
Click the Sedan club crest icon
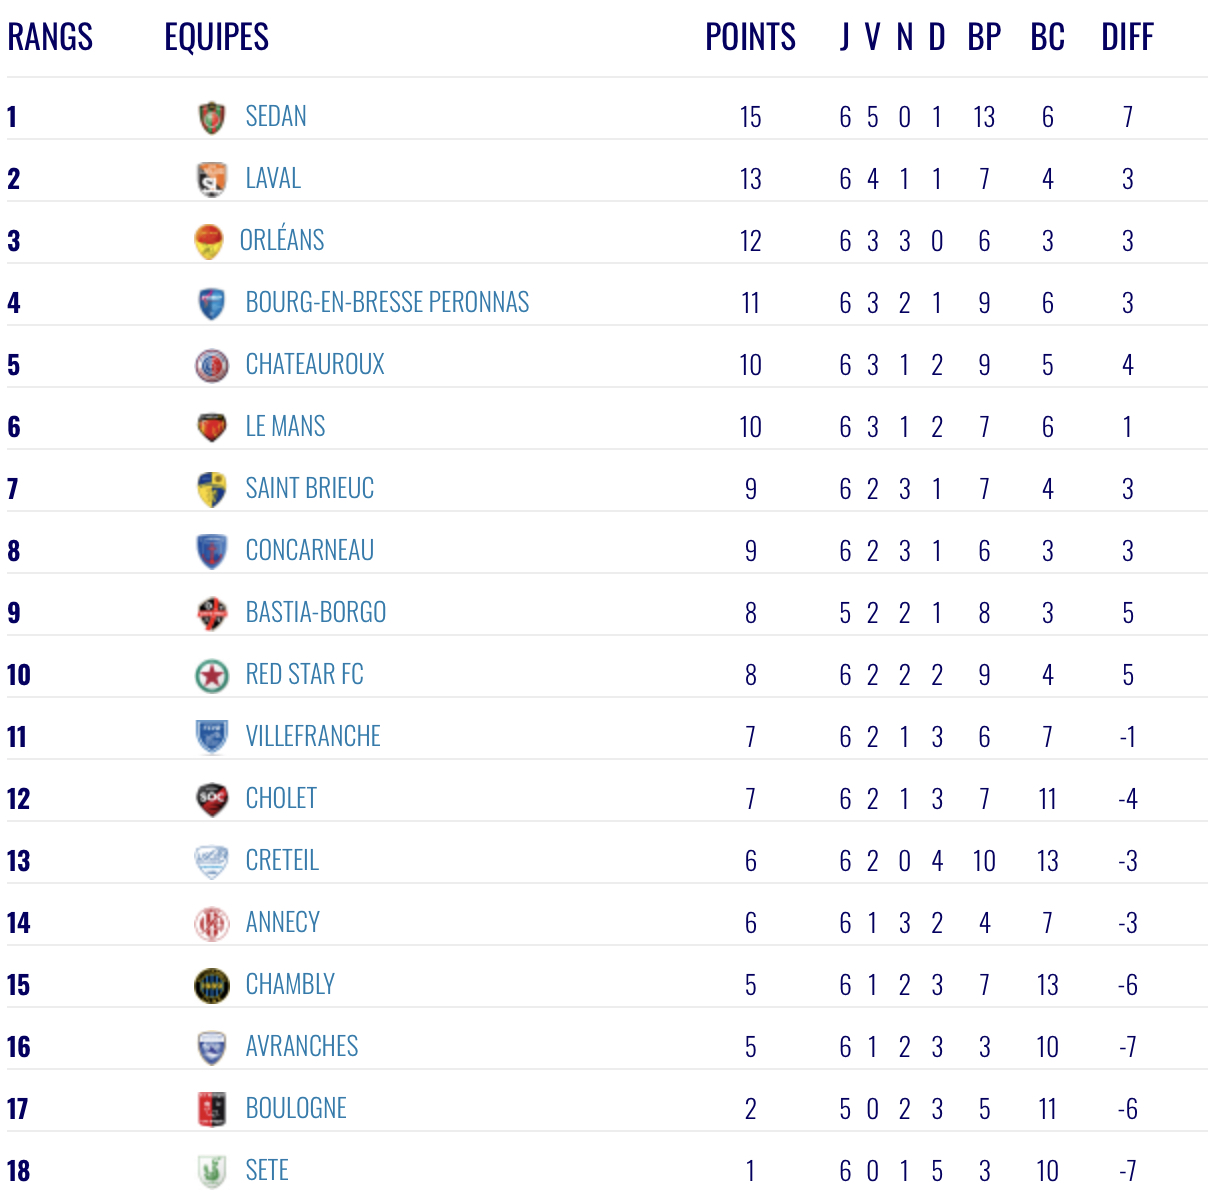coord(211,117)
